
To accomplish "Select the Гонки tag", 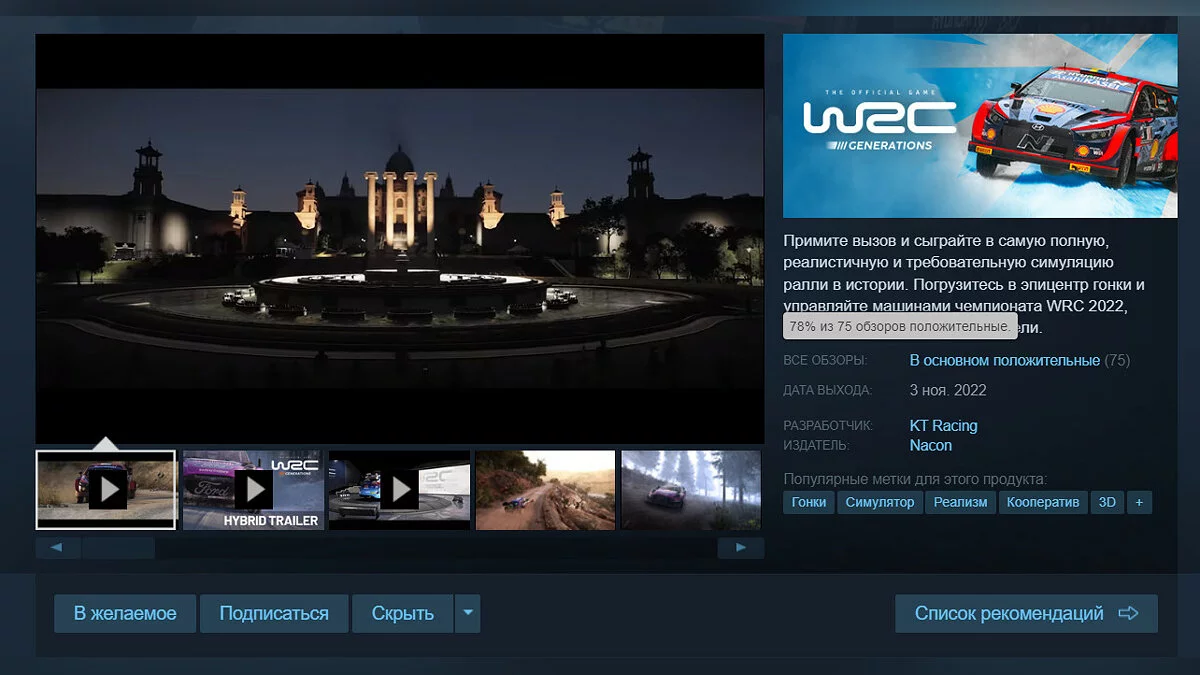I will click(x=808, y=502).
